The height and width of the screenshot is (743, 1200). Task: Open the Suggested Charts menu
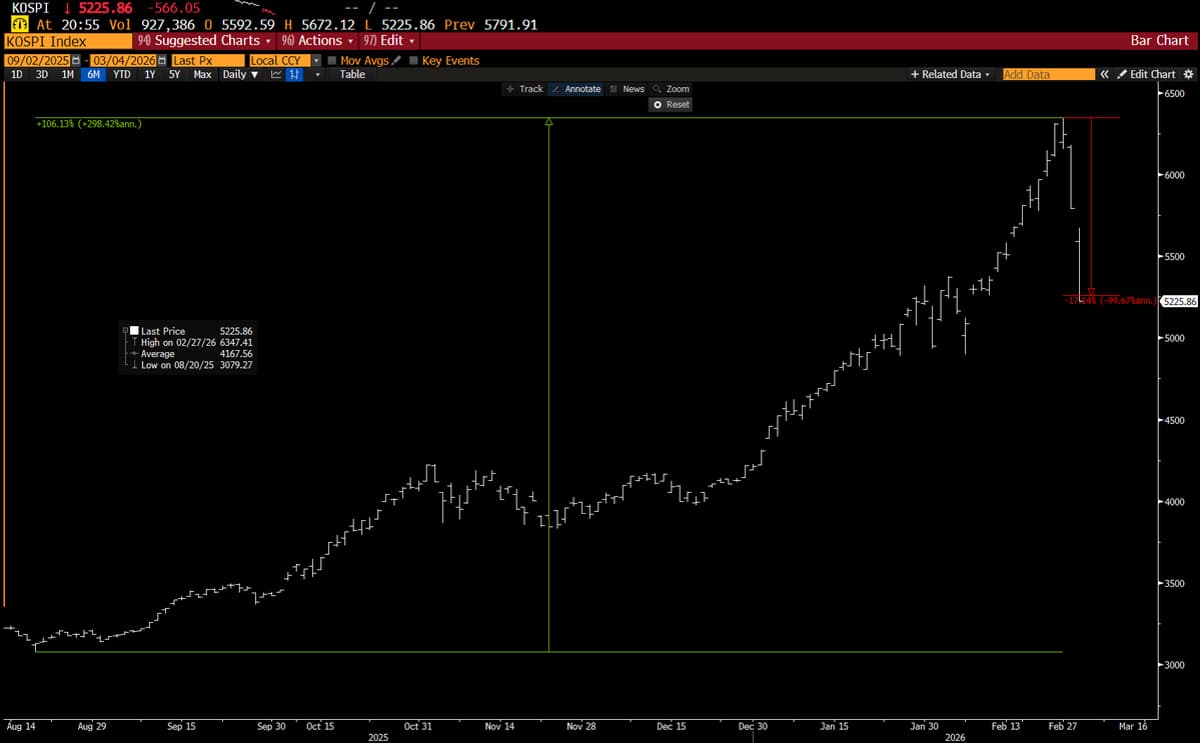click(x=205, y=41)
